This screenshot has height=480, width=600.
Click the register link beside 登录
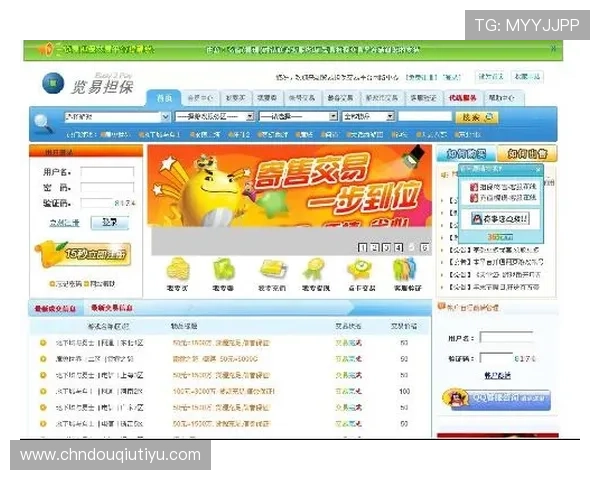click(x=64, y=223)
